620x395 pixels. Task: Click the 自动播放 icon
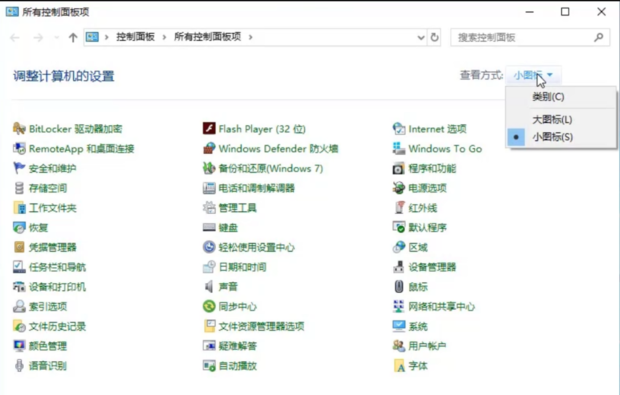(x=209, y=366)
